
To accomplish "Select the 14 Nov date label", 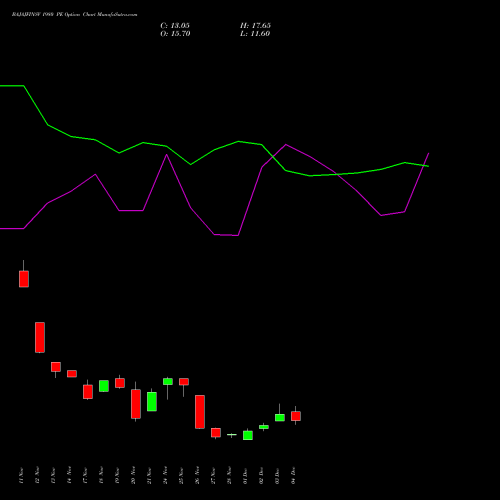I will [69, 476].
